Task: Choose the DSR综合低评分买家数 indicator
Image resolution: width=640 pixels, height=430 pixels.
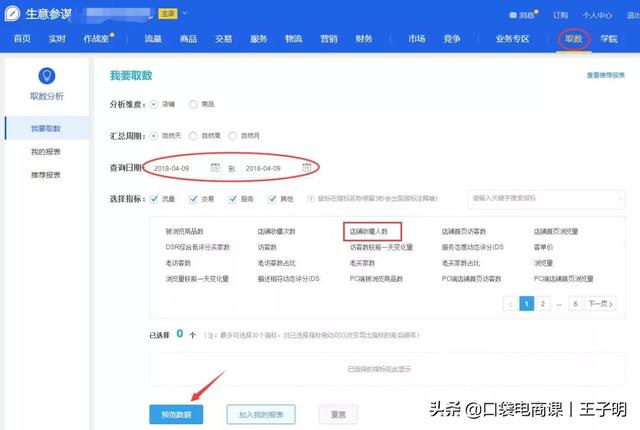Action: 198,247
